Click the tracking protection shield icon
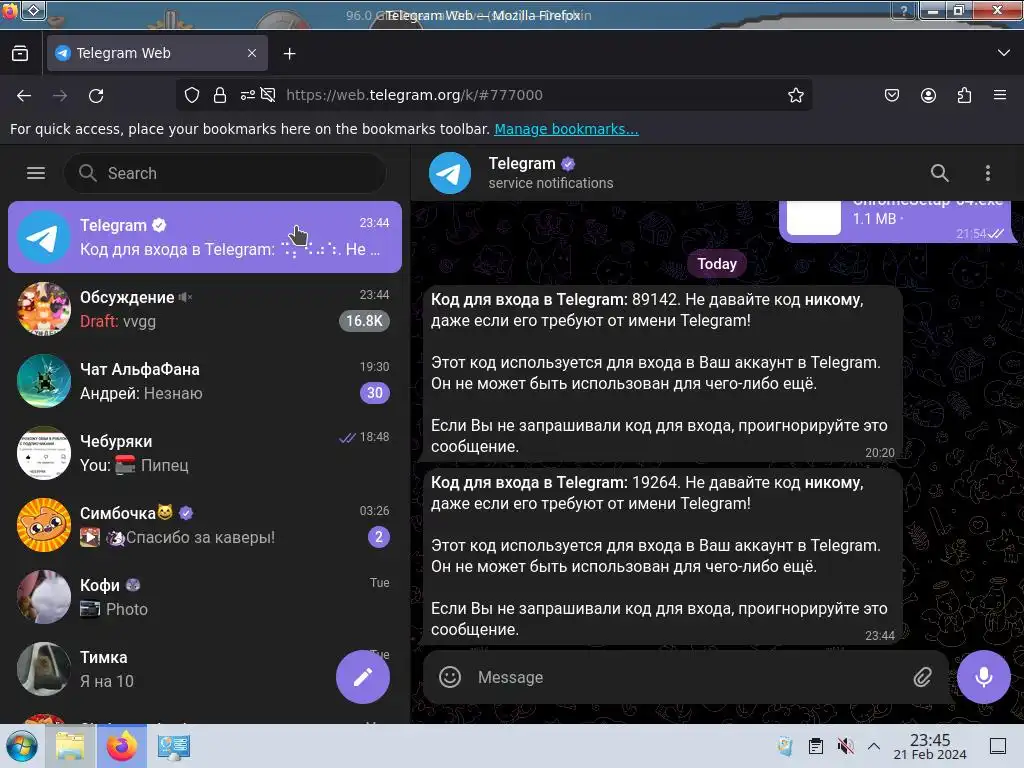Viewport: 1024px width, 768px height. 191,95
